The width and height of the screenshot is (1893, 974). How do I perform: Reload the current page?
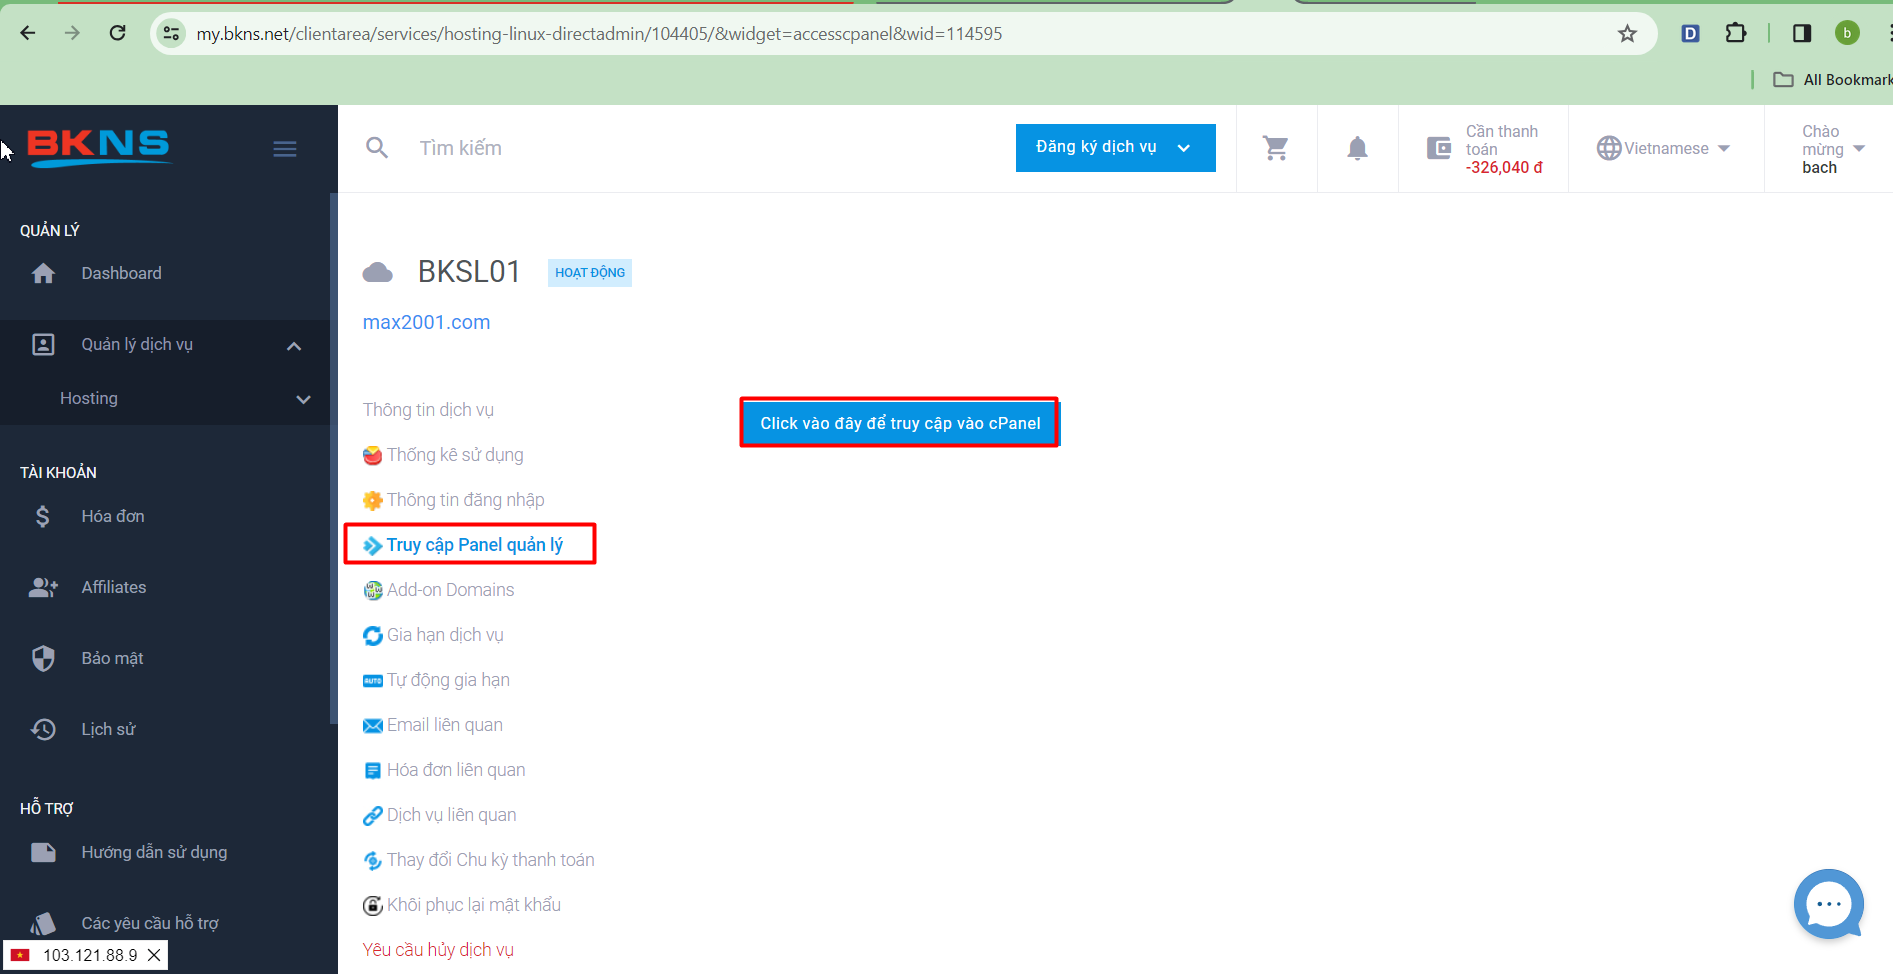(x=117, y=33)
